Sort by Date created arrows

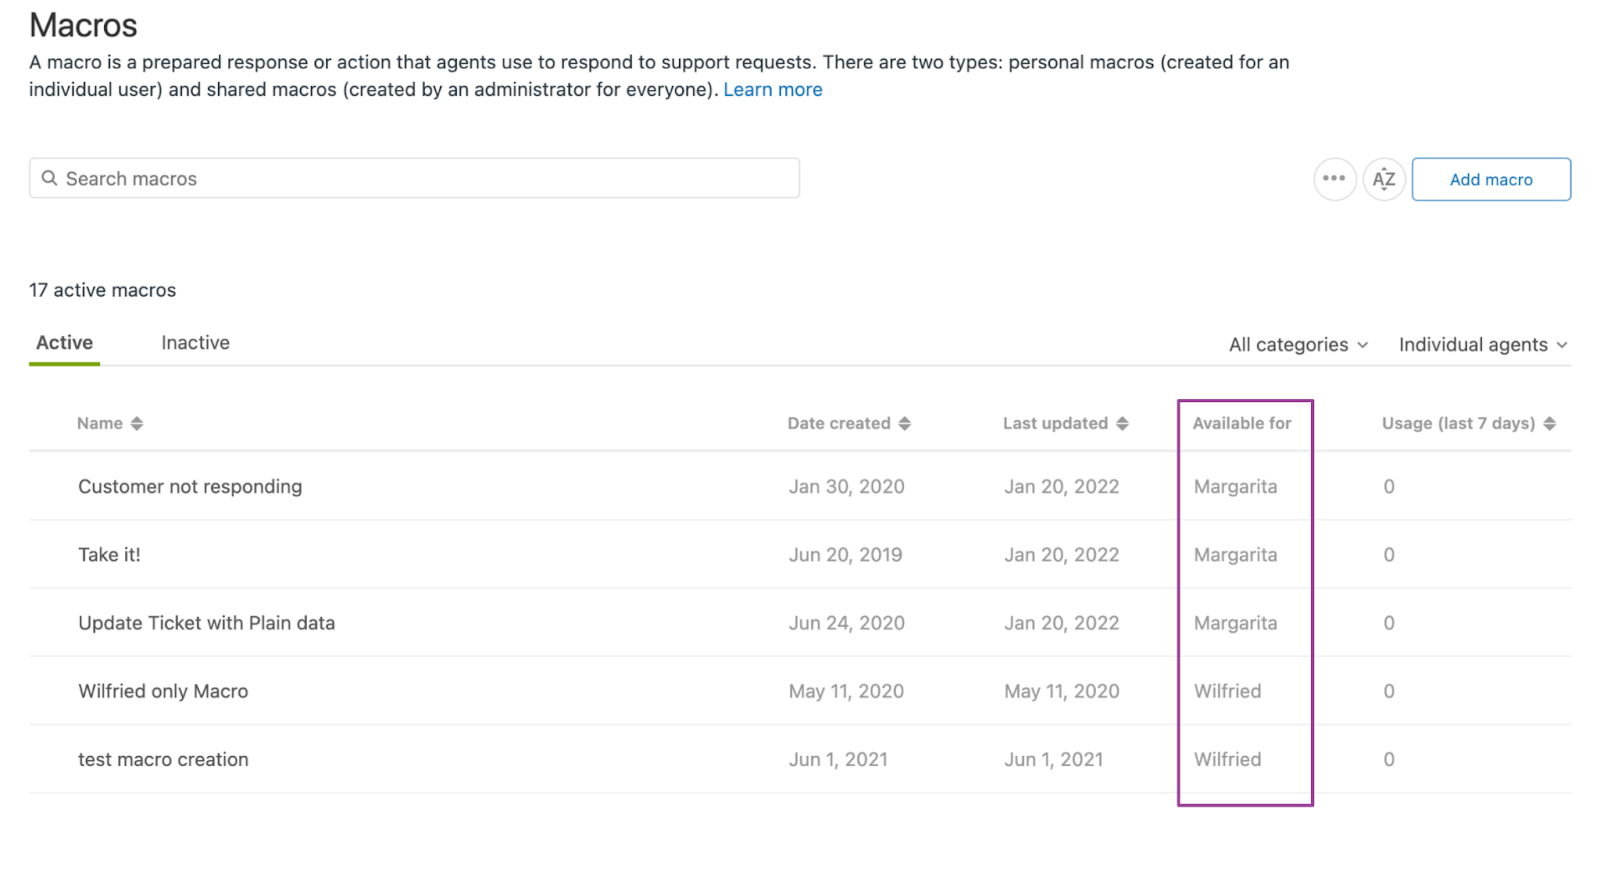click(x=904, y=423)
